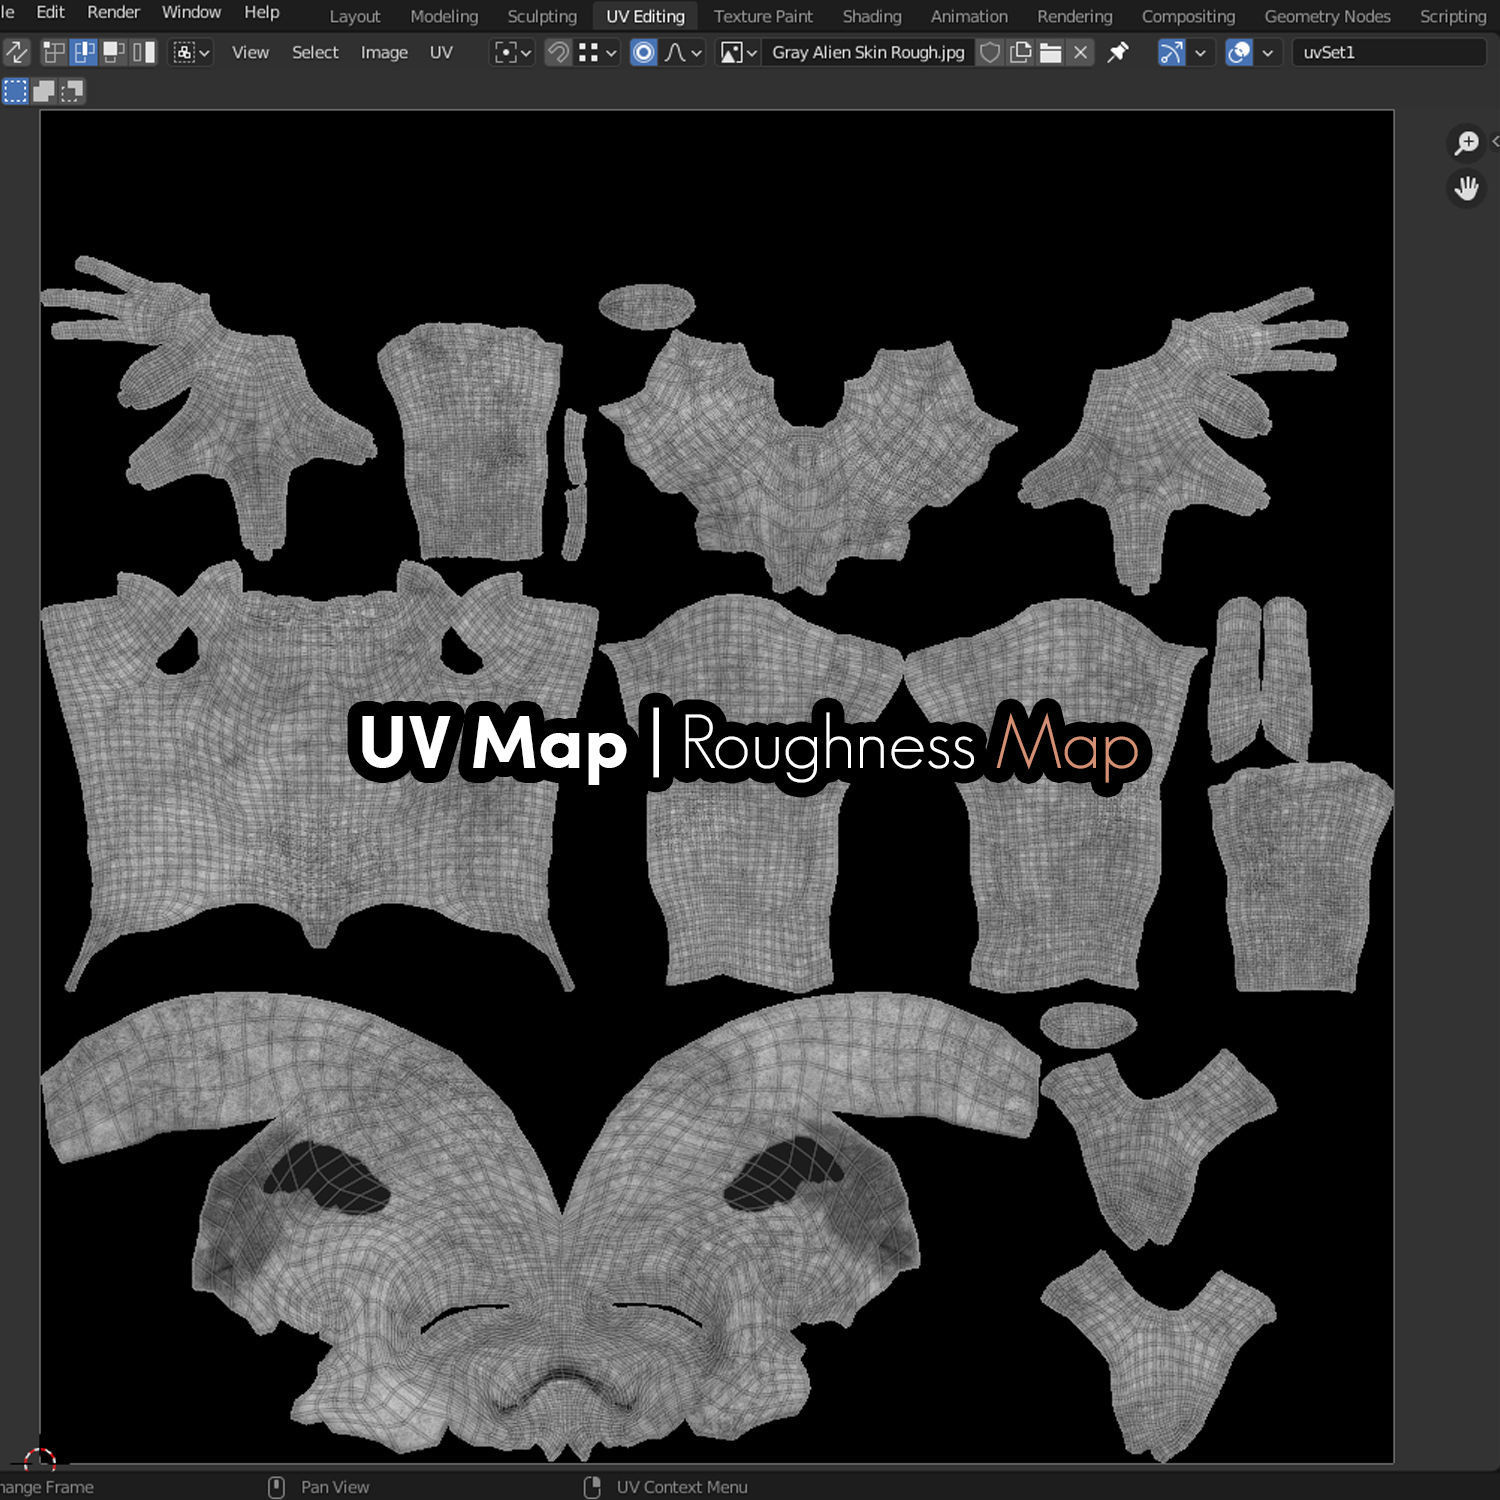Switch to edge select mode
The width and height of the screenshot is (1500, 1500).
(84, 52)
